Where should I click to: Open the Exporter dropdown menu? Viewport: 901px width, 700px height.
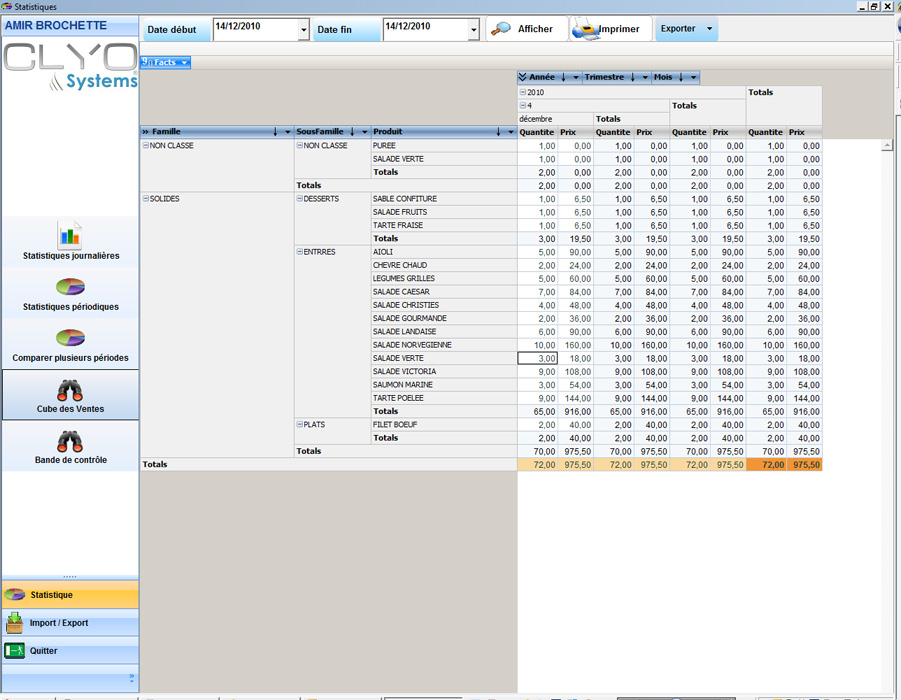[x=709, y=29]
